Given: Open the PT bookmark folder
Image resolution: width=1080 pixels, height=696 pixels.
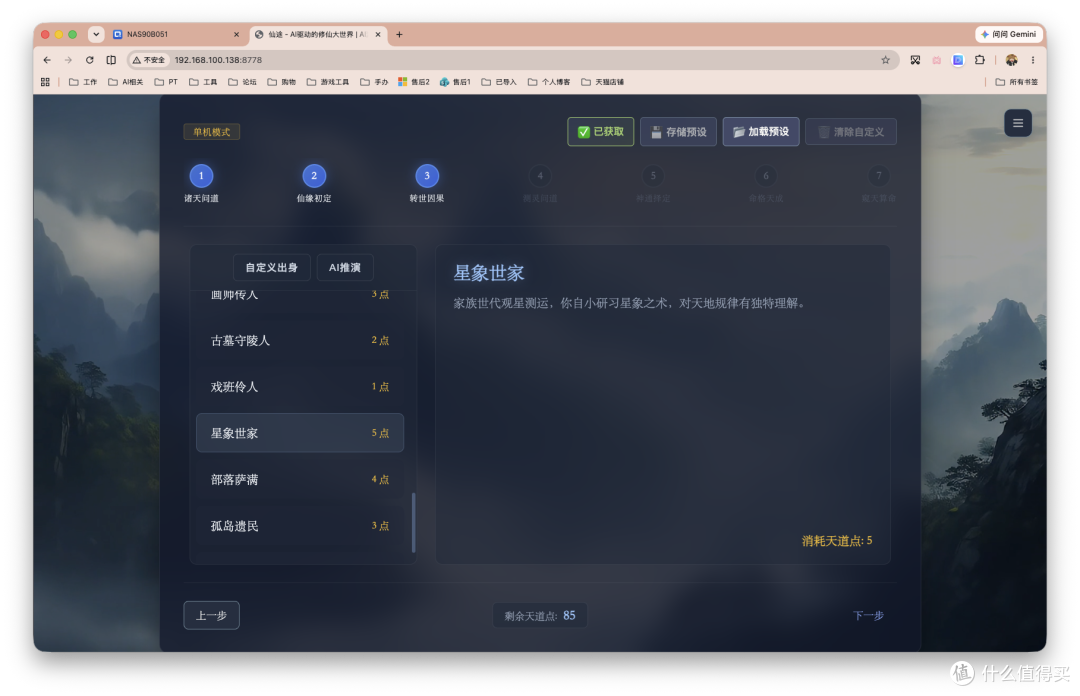Looking at the screenshot, I should 166,82.
